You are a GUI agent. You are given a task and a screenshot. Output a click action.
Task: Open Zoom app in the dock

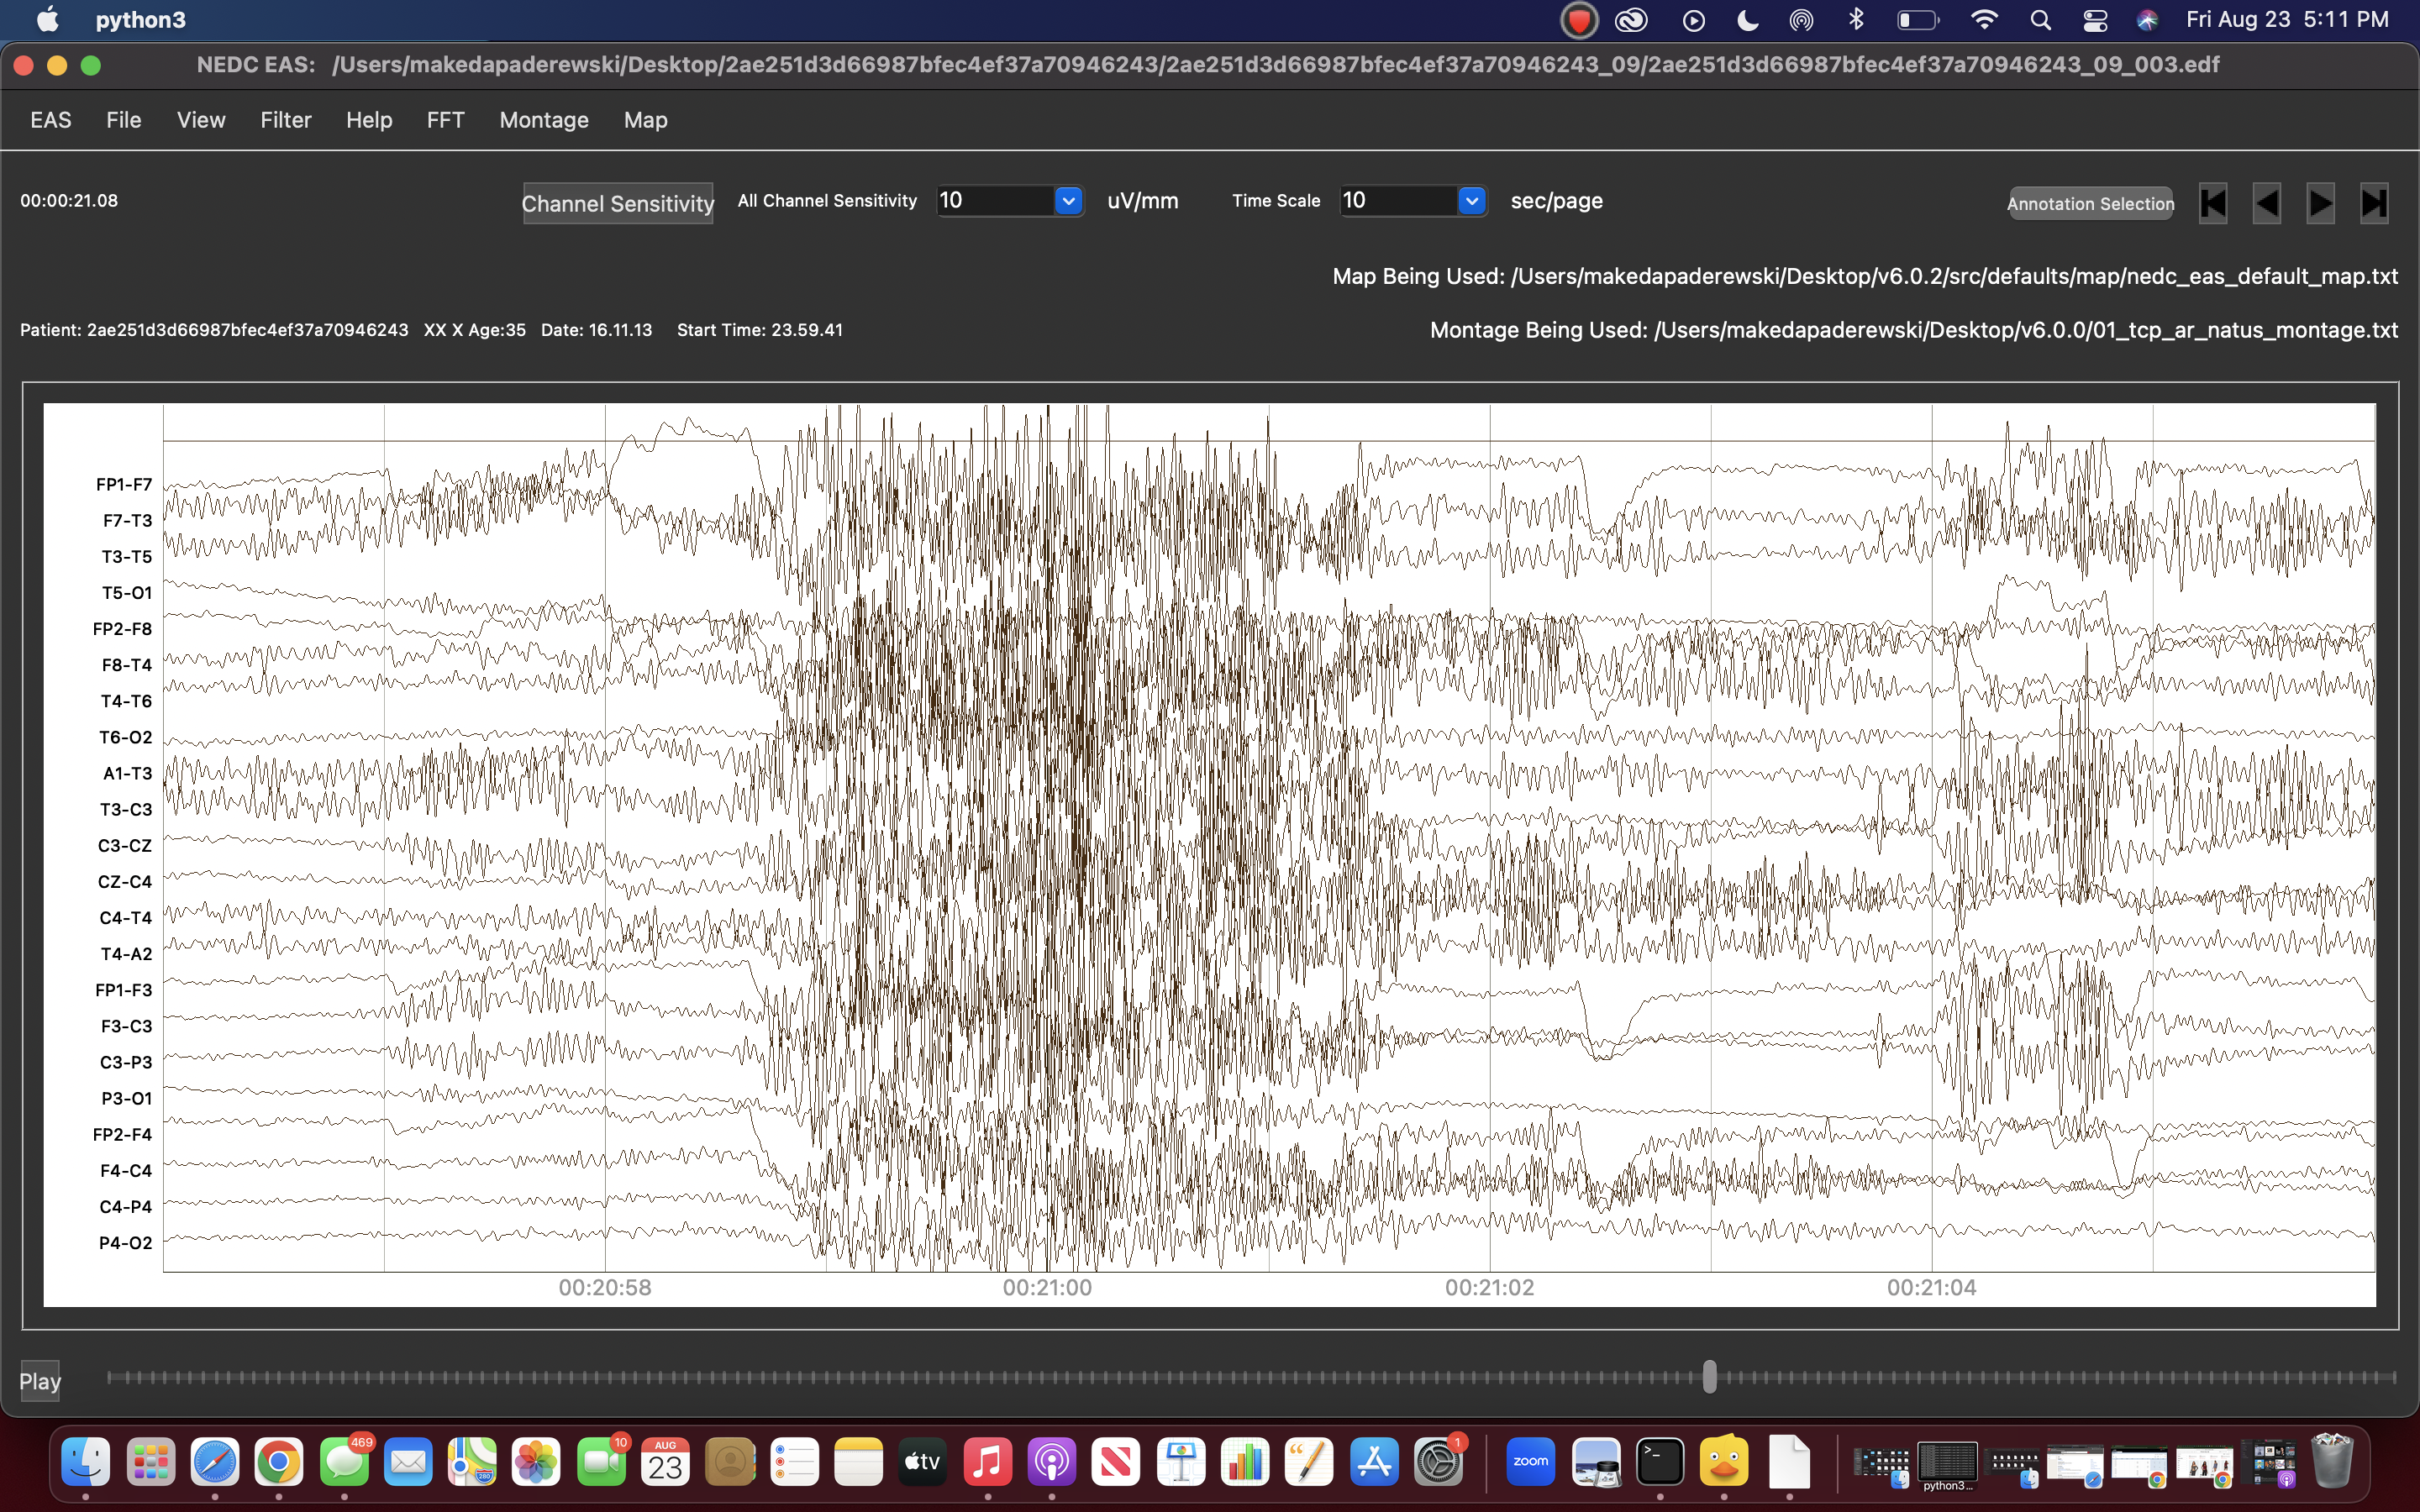(1530, 1462)
